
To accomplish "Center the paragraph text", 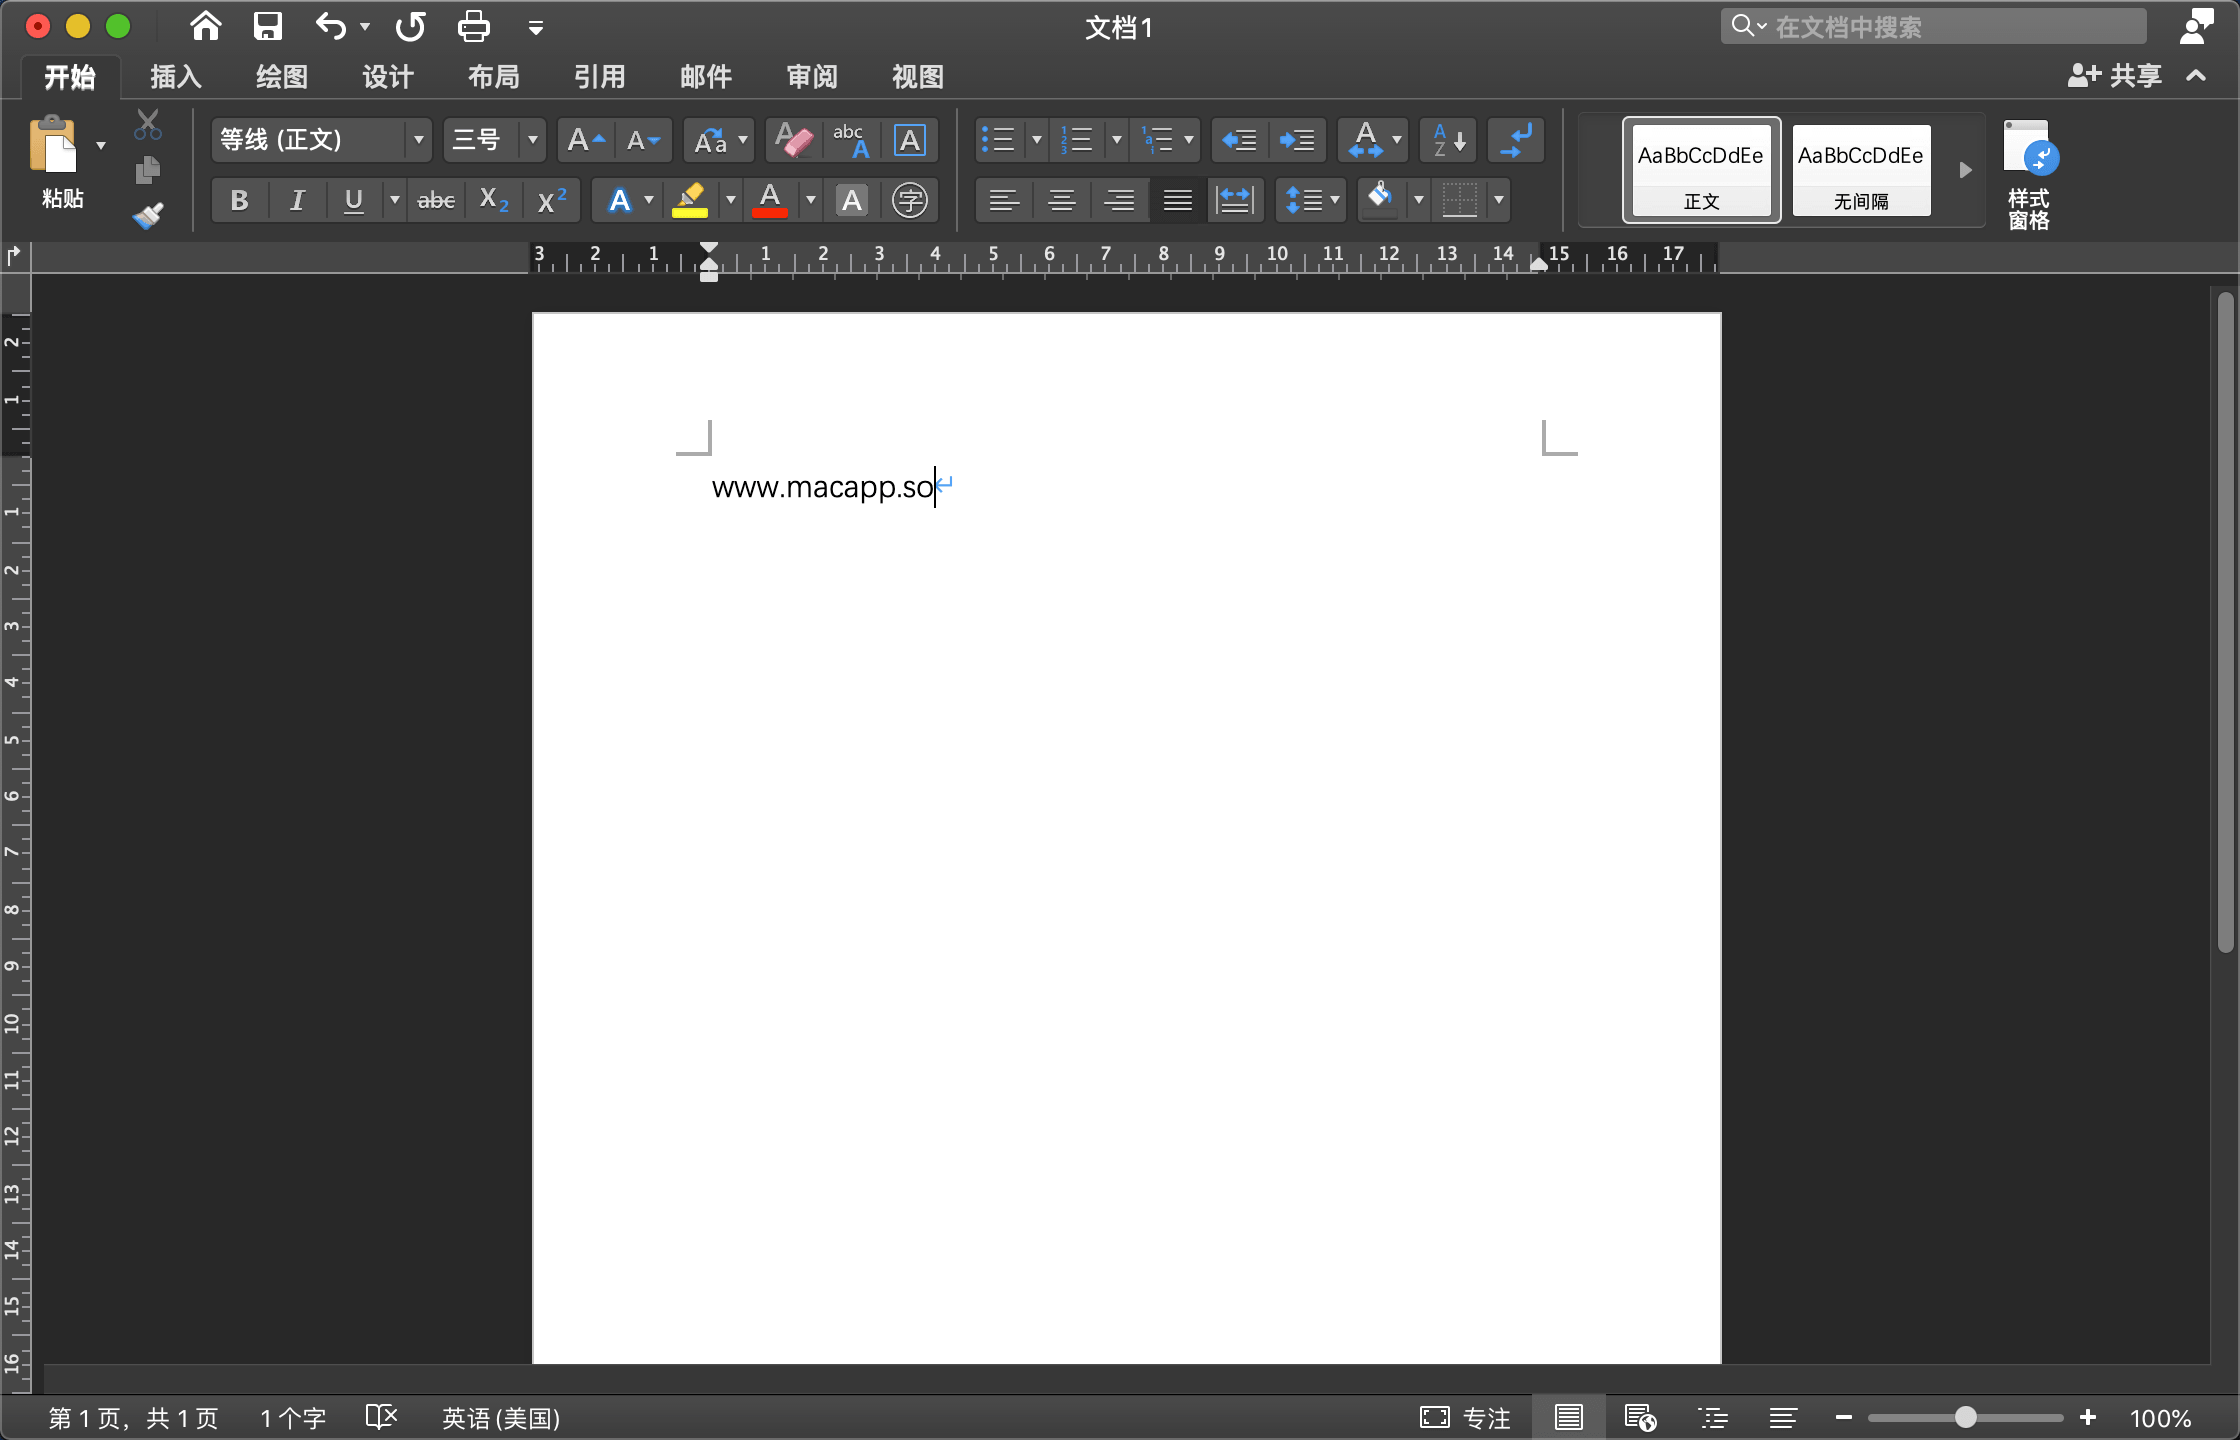I will tap(1062, 200).
